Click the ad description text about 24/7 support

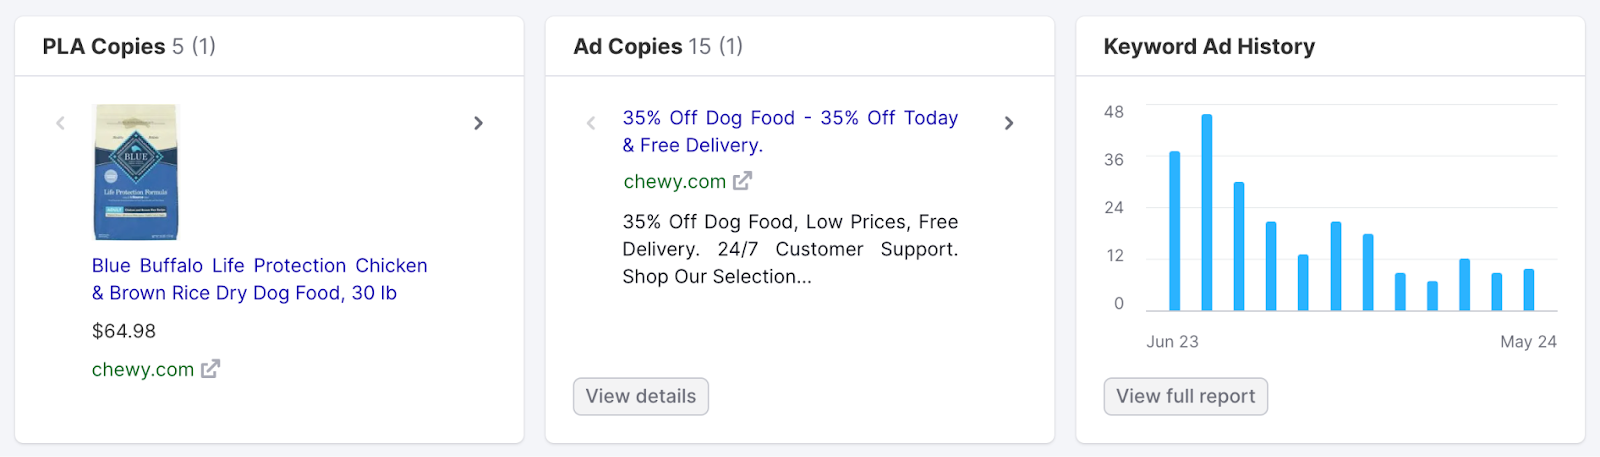point(789,249)
